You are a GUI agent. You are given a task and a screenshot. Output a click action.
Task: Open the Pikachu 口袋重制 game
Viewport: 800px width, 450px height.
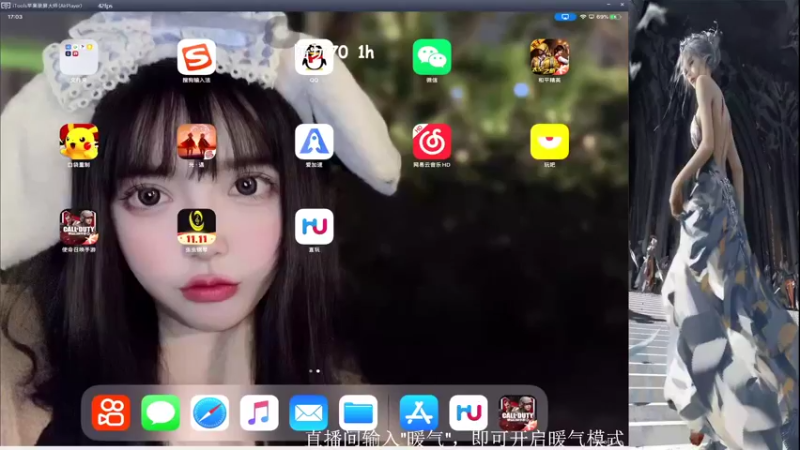coord(79,142)
